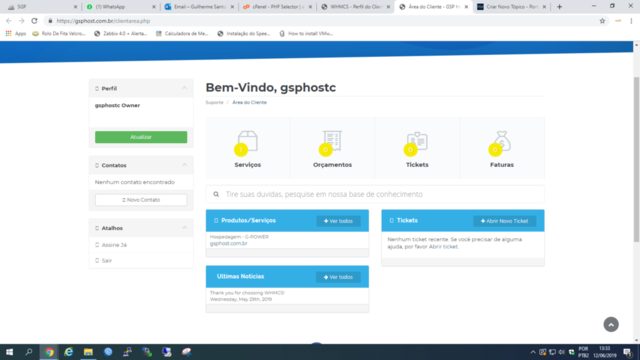The width and height of the screenshot is (640, 360).
Task: Launch Internet Explorer from taskbar
Action: coord(69,352)
